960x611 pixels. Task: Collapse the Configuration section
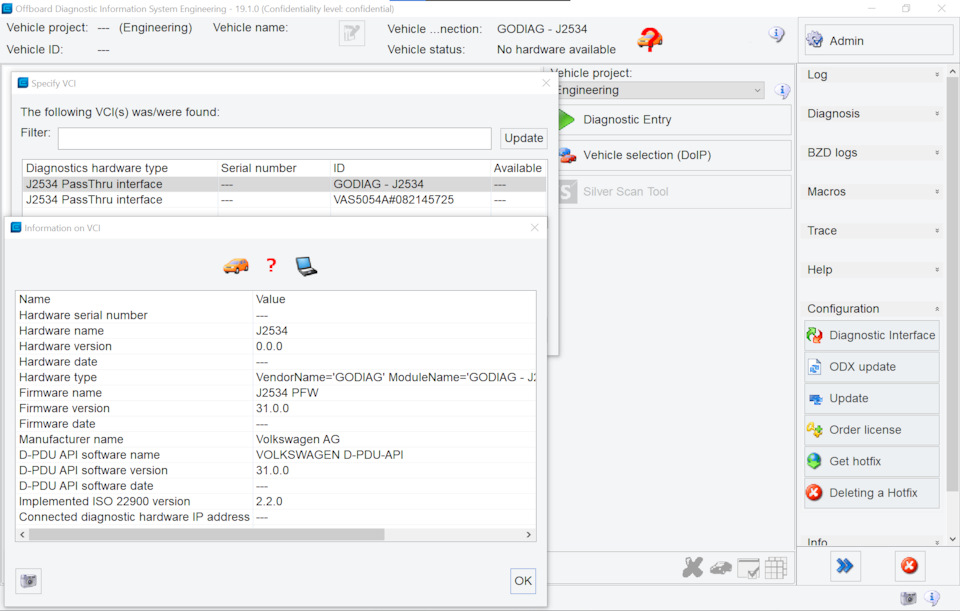pyautogui.click(x=936, y=309)
